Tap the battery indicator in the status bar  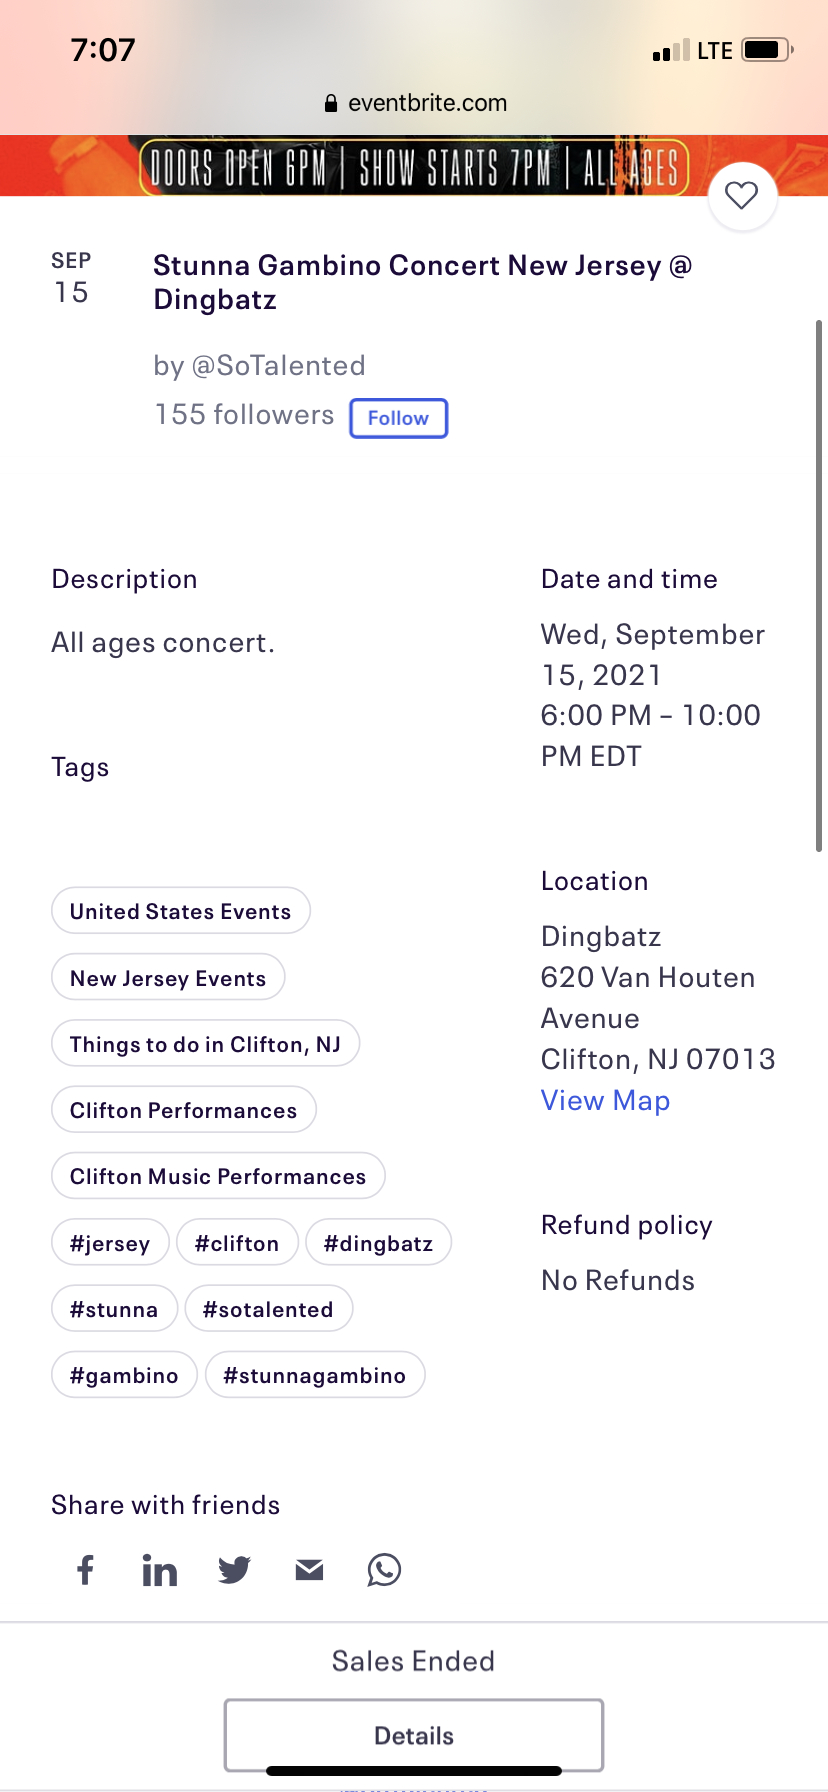click(x=764, y=48)
